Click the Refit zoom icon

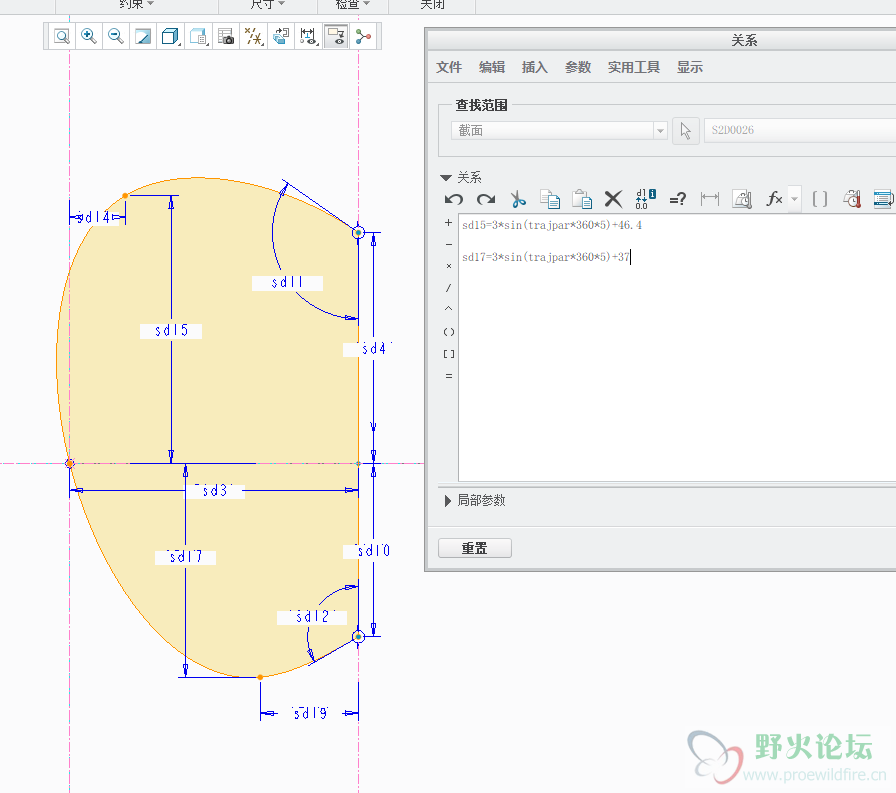point(62,37)
